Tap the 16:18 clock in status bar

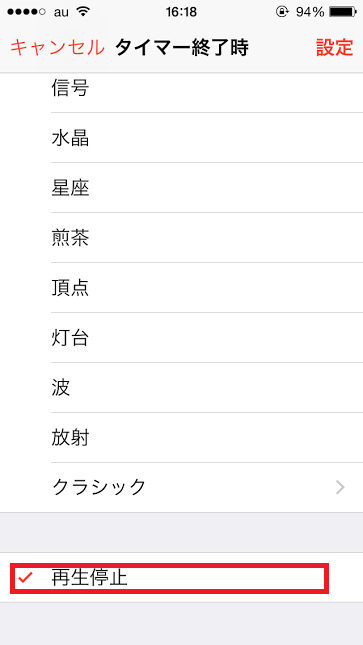coord(181,12)
